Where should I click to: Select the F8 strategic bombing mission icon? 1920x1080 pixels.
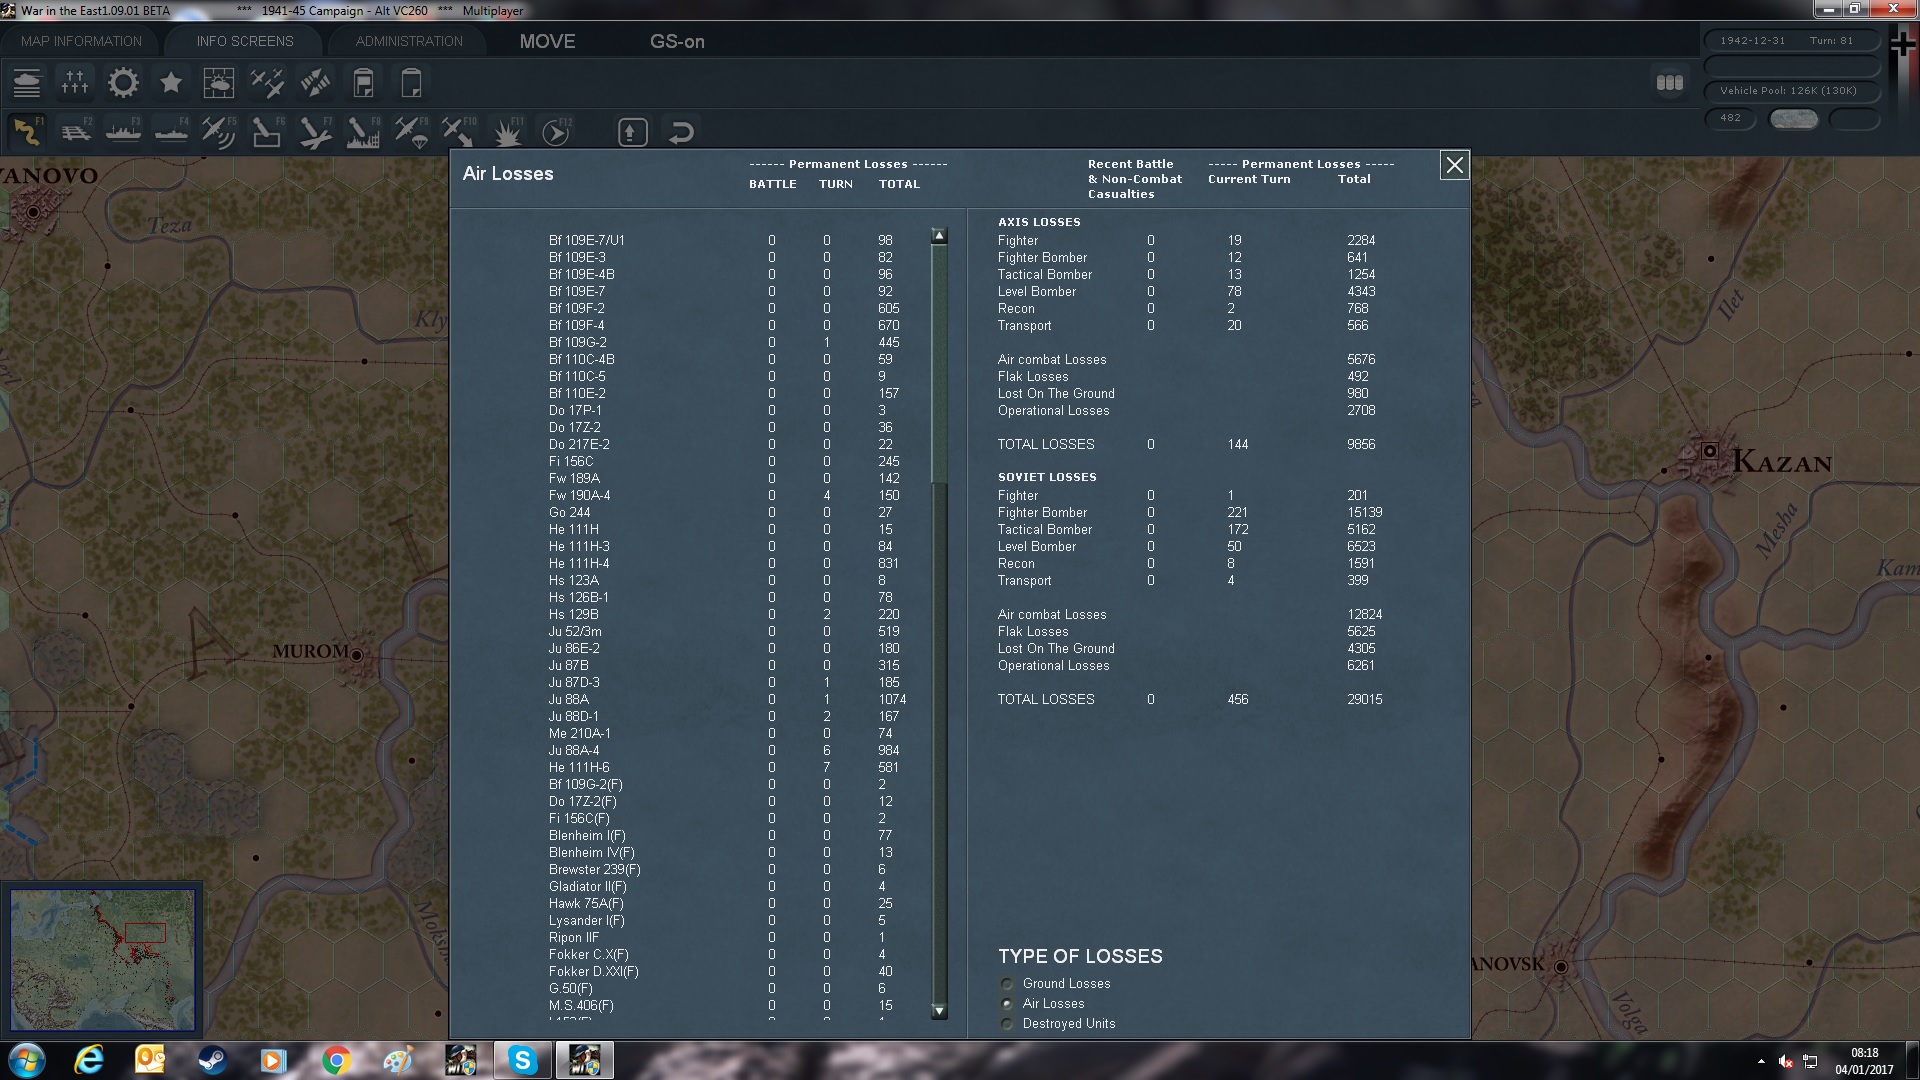pyautogui.click(x=361, y=131)
